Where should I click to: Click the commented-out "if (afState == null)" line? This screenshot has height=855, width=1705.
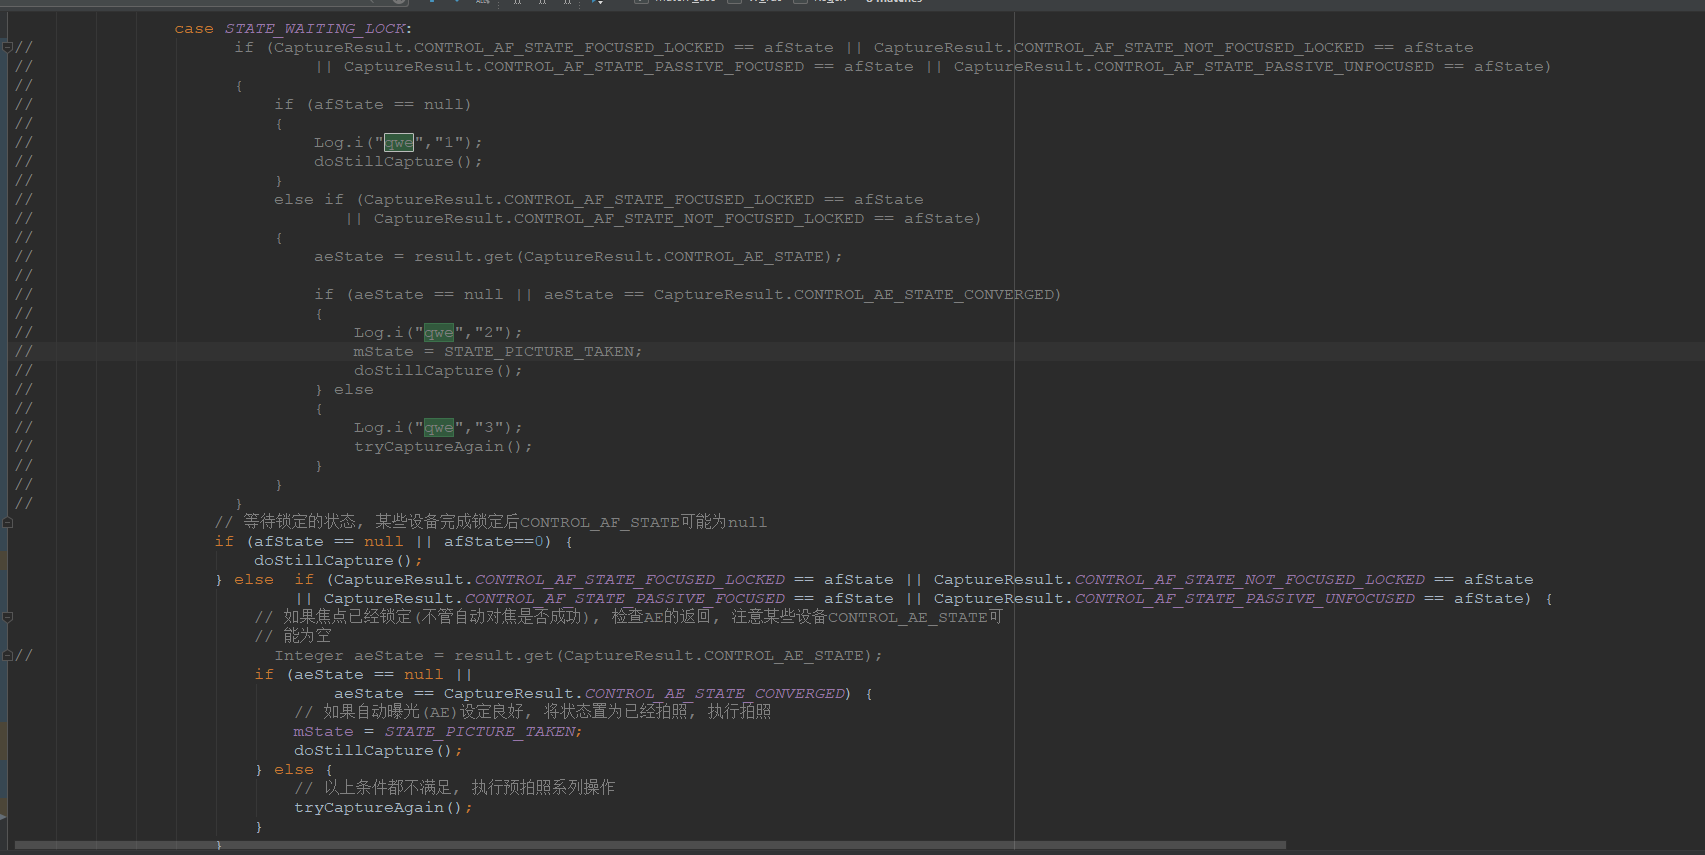click(x=372, y=105)
